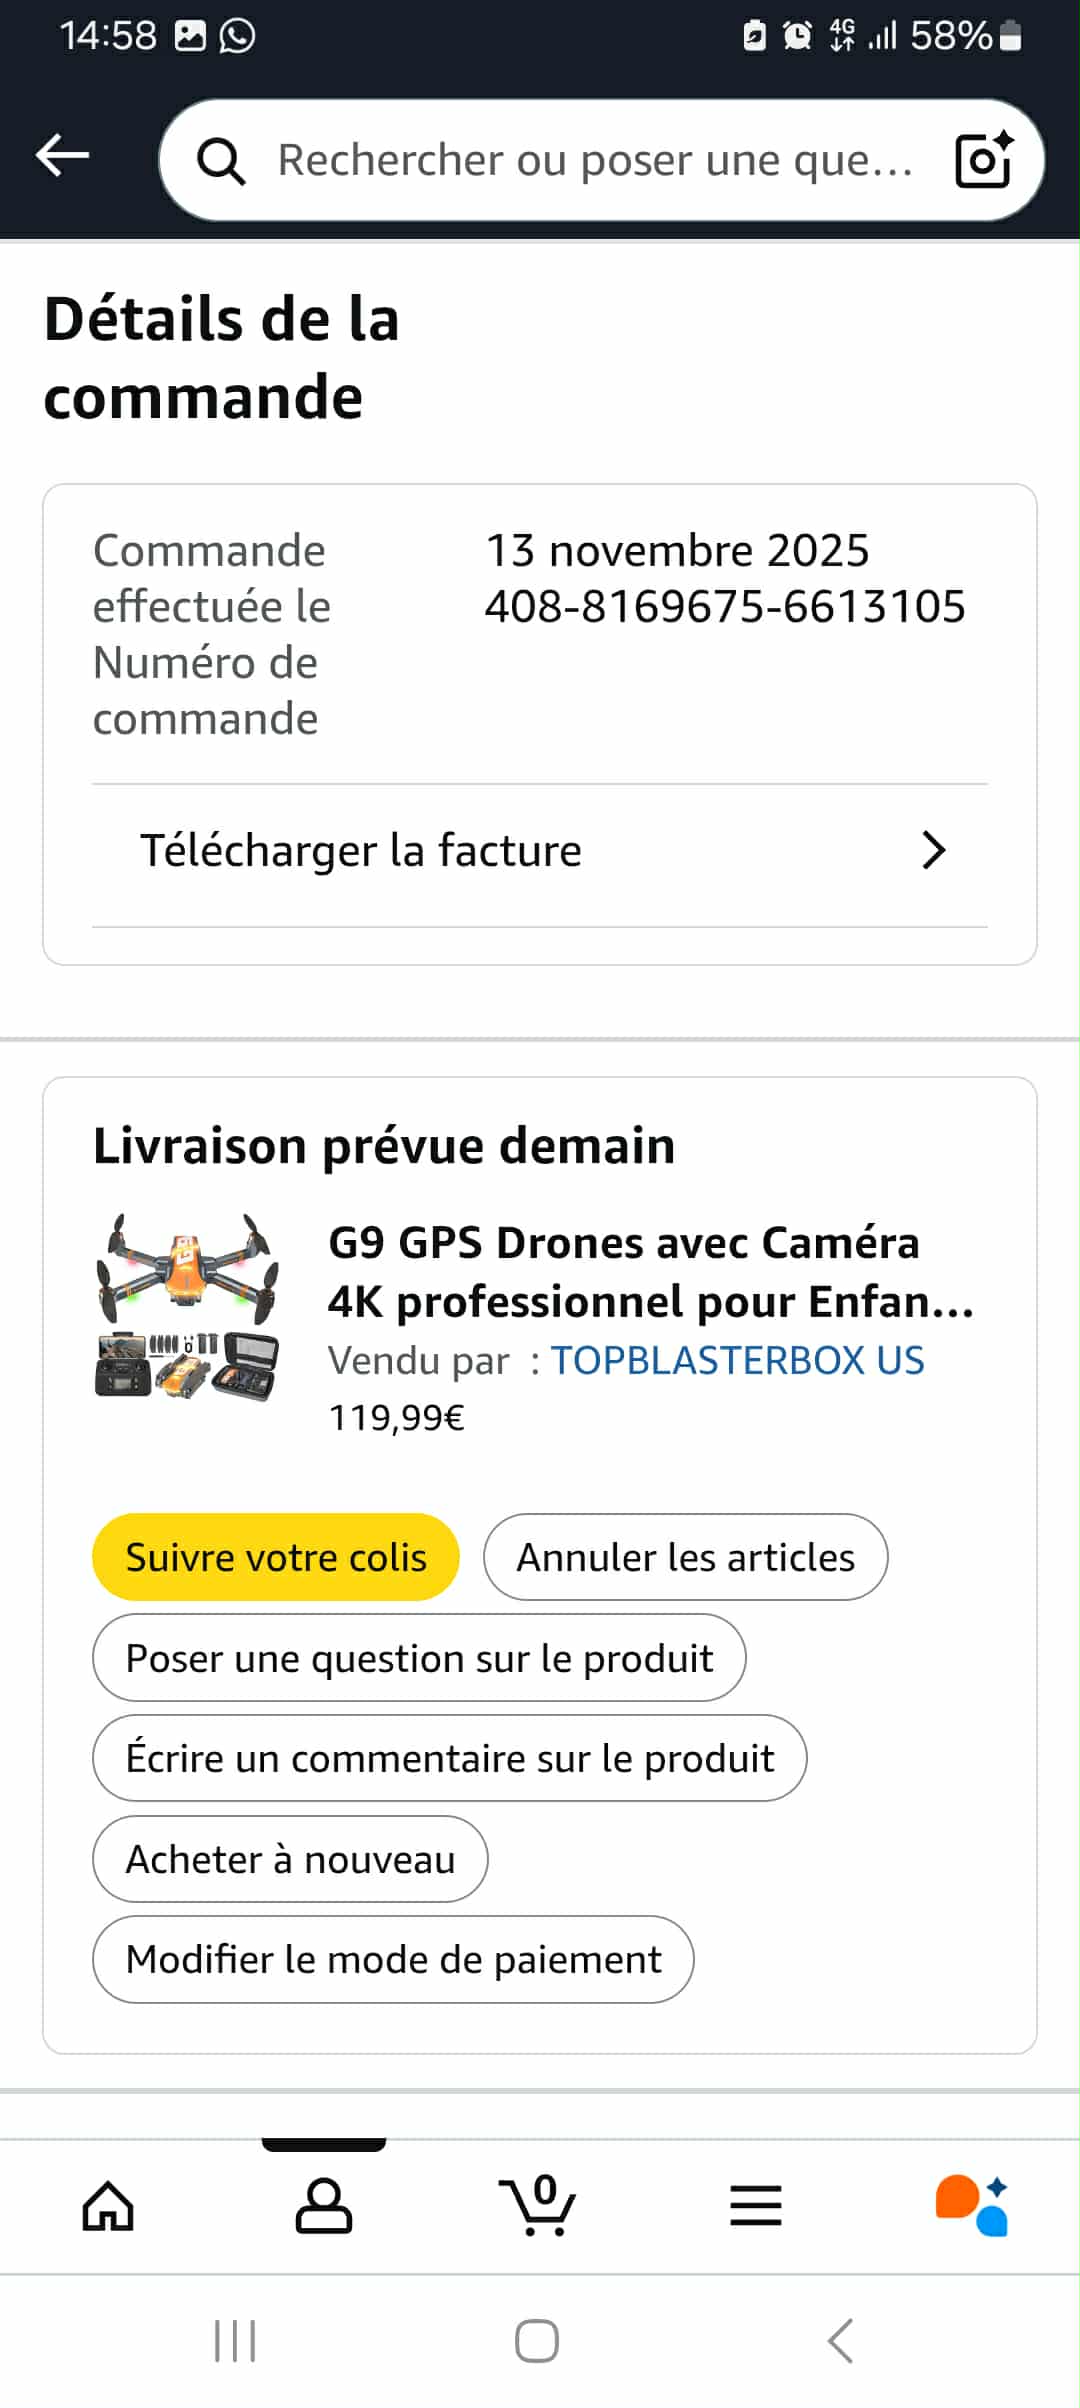Expand the Télécharger la facture chevron
The height and width of the screenshot is (2408, 1080).
pos(932,851)
